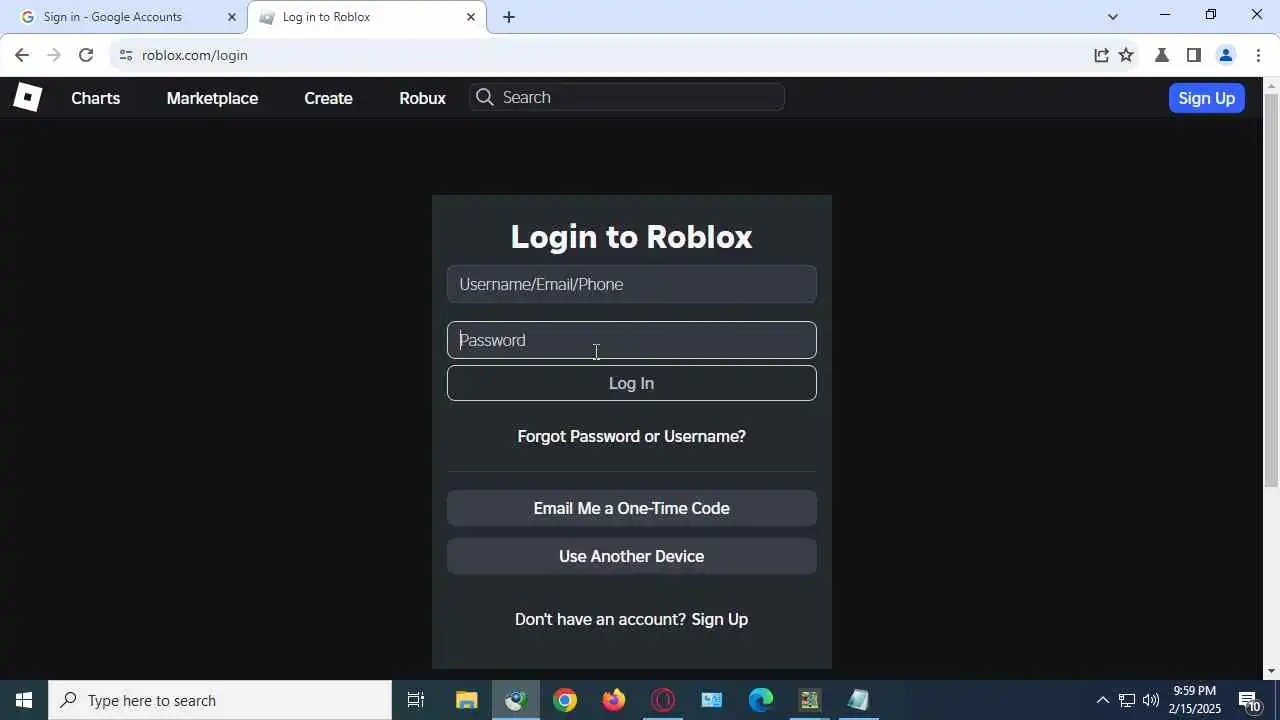
Task: Open the Windows Start menu
Action: (24, 700)
